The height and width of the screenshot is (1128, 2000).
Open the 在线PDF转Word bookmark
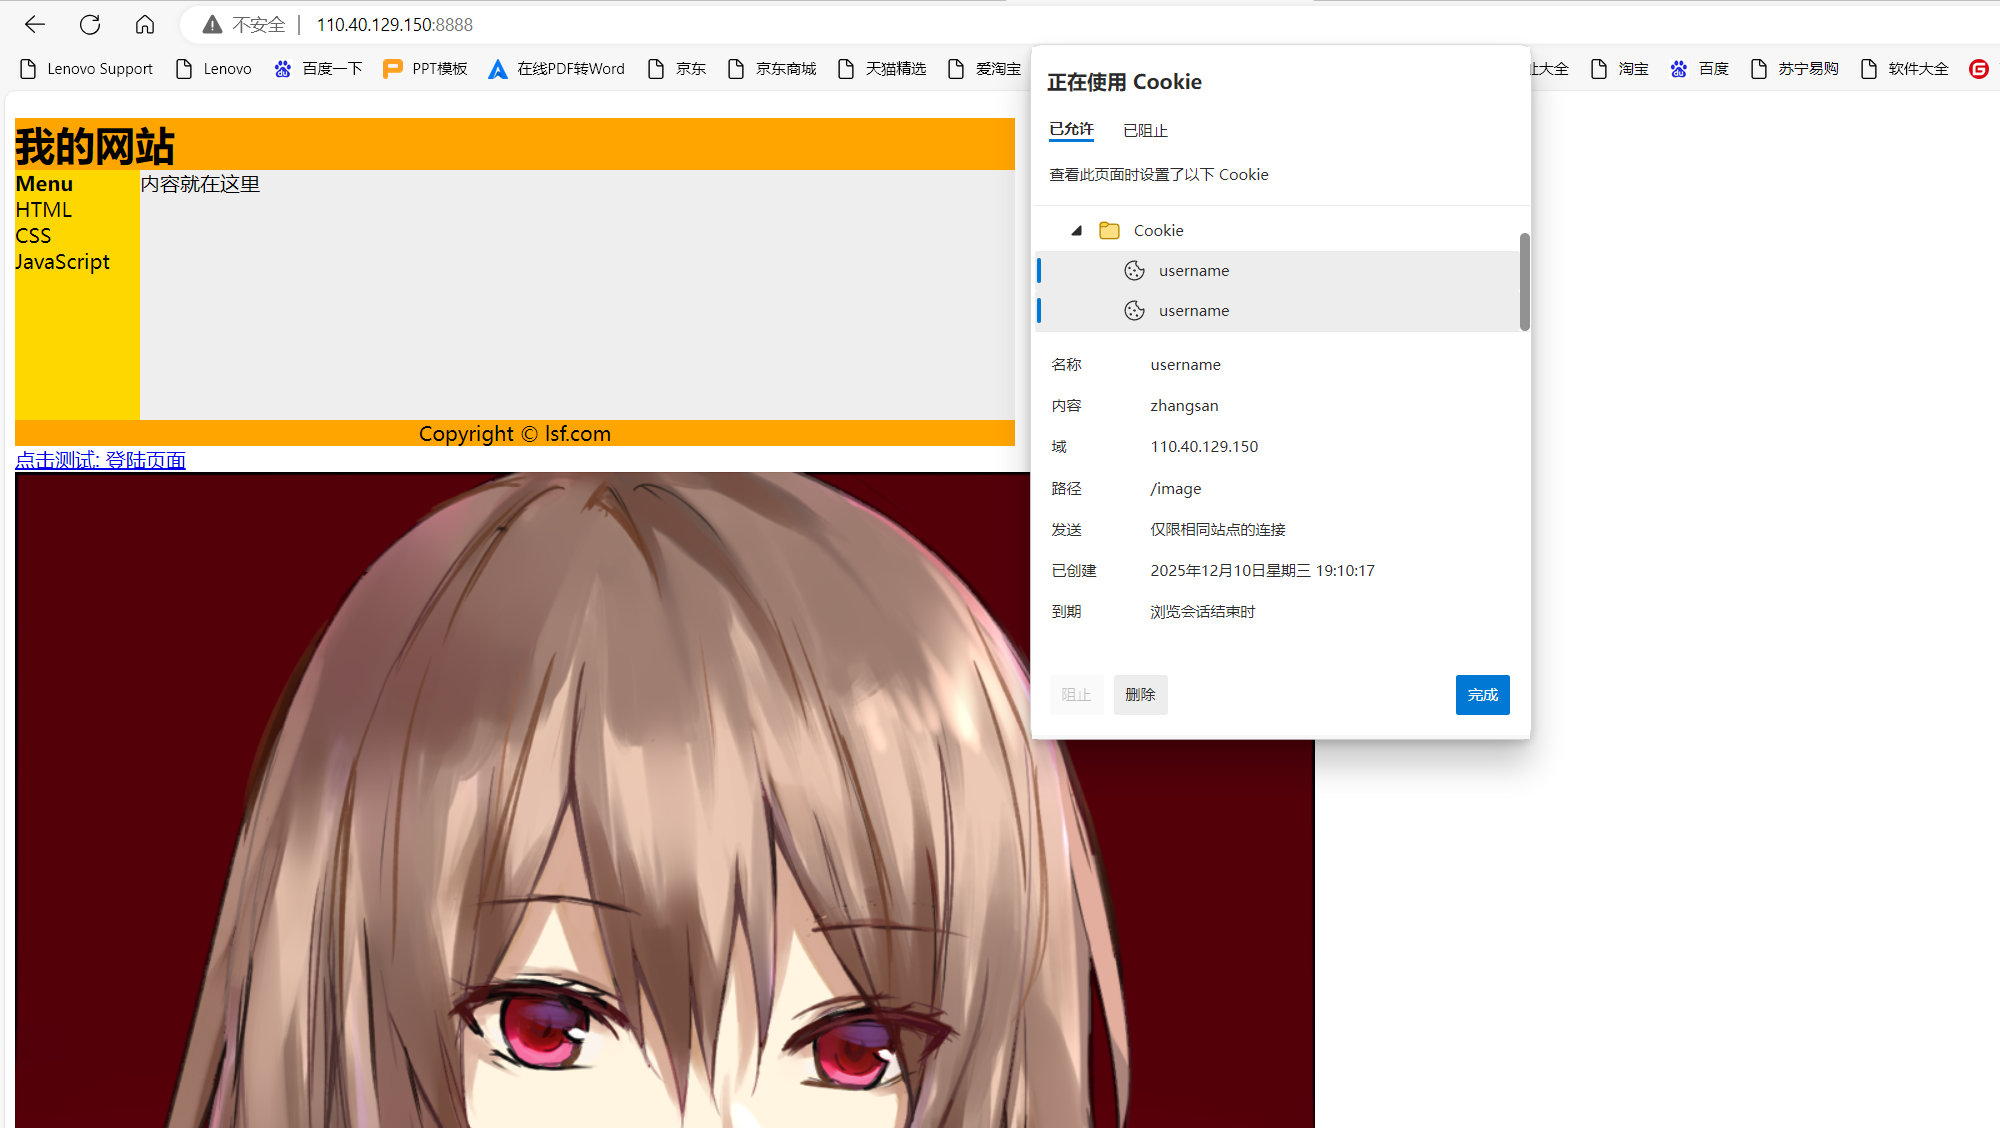[x=556, y=68]
